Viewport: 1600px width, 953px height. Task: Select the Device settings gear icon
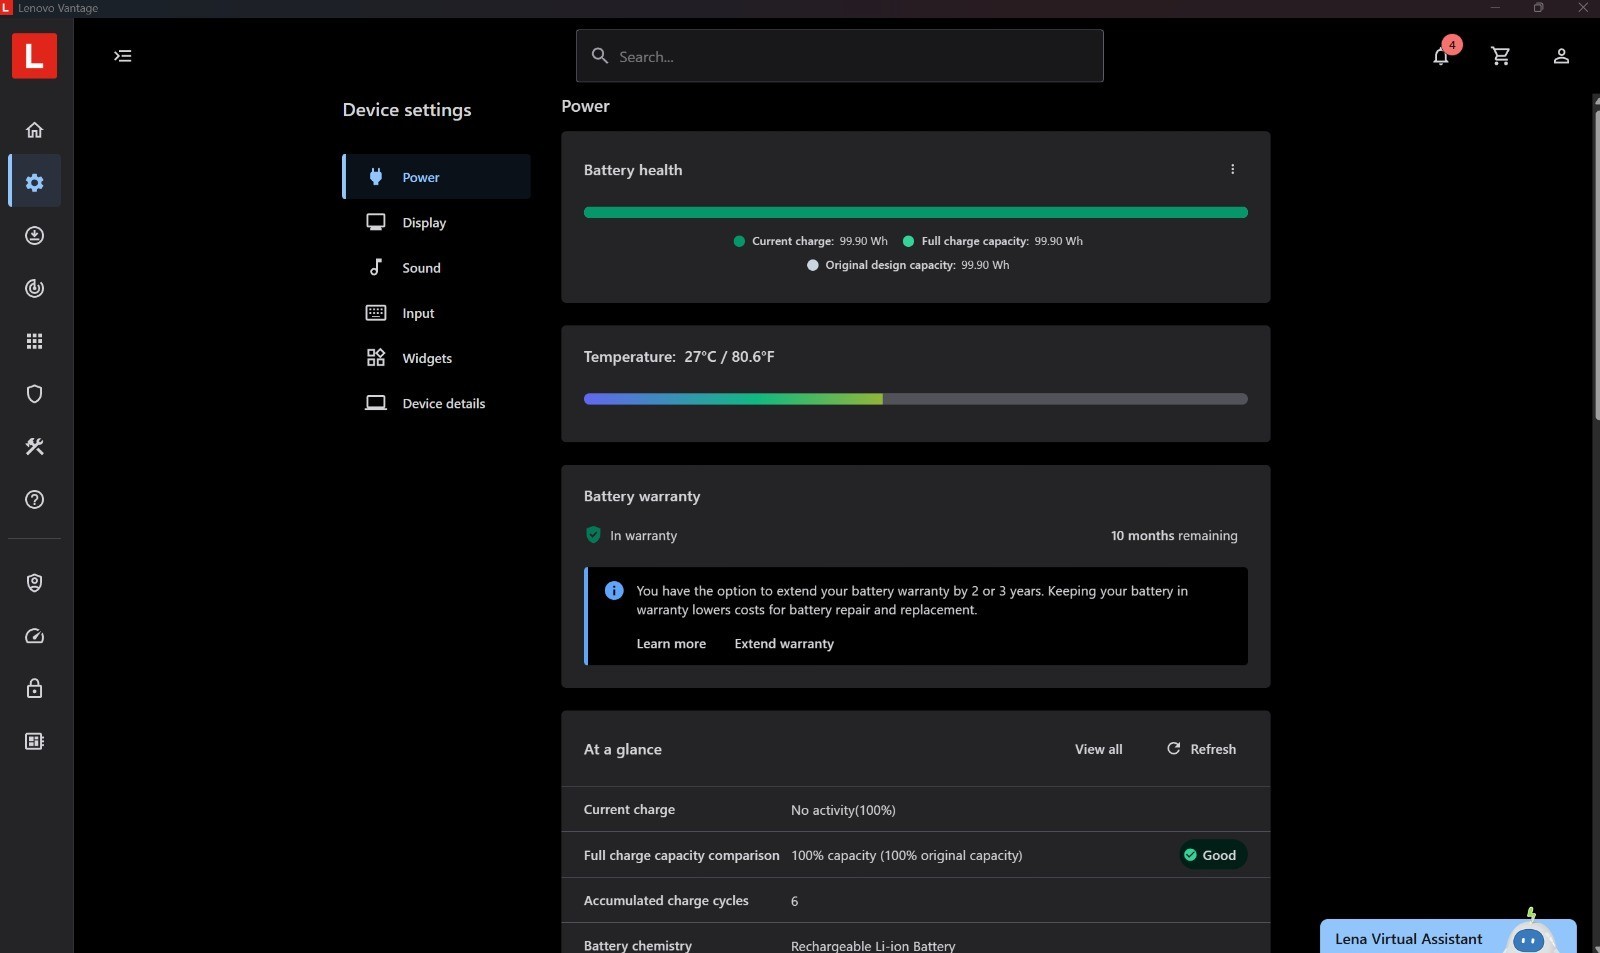tap(34, 183)
